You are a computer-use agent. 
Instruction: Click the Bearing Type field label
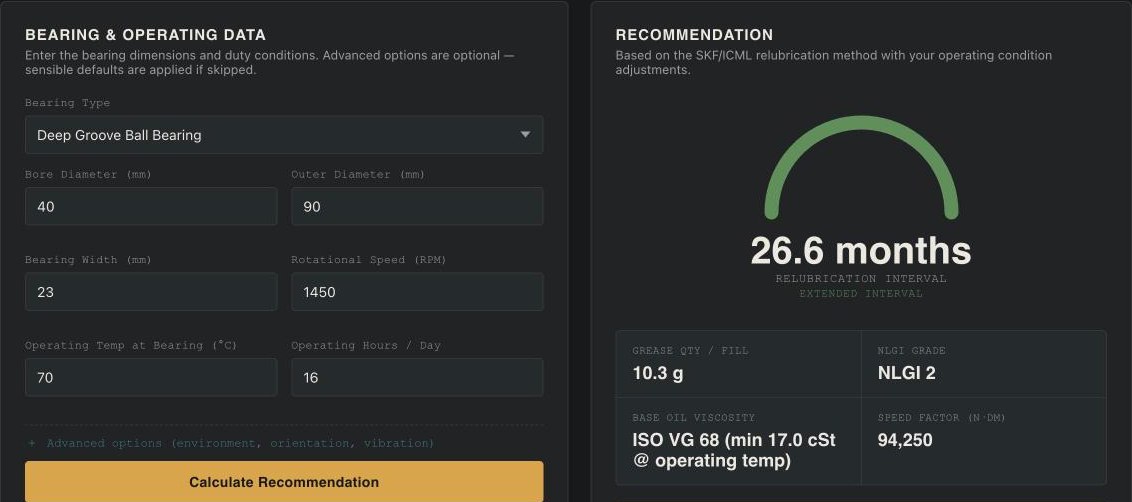[x=68, y=103]
